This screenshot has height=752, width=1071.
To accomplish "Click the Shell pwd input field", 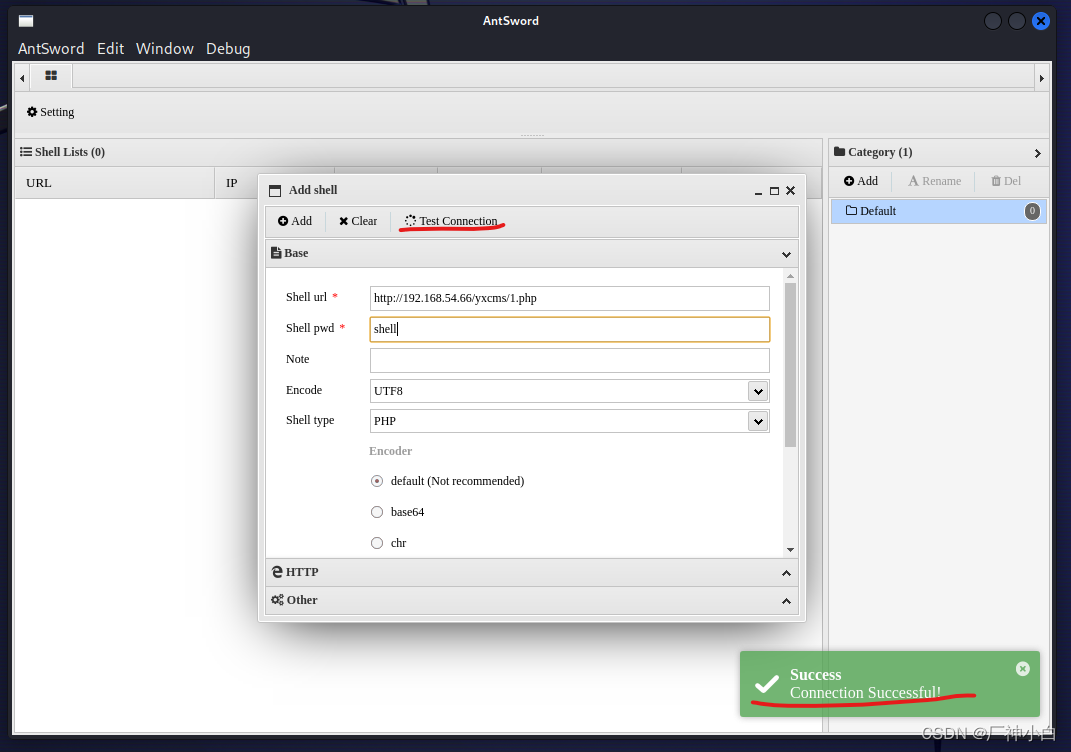I will point(570,329).
